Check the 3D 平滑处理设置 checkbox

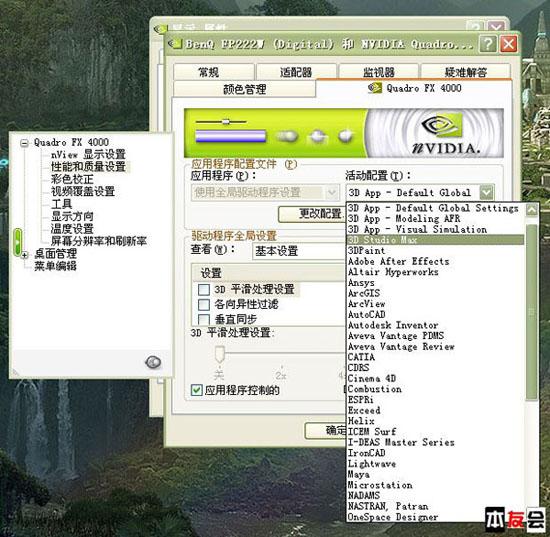[x=204, y=290]
